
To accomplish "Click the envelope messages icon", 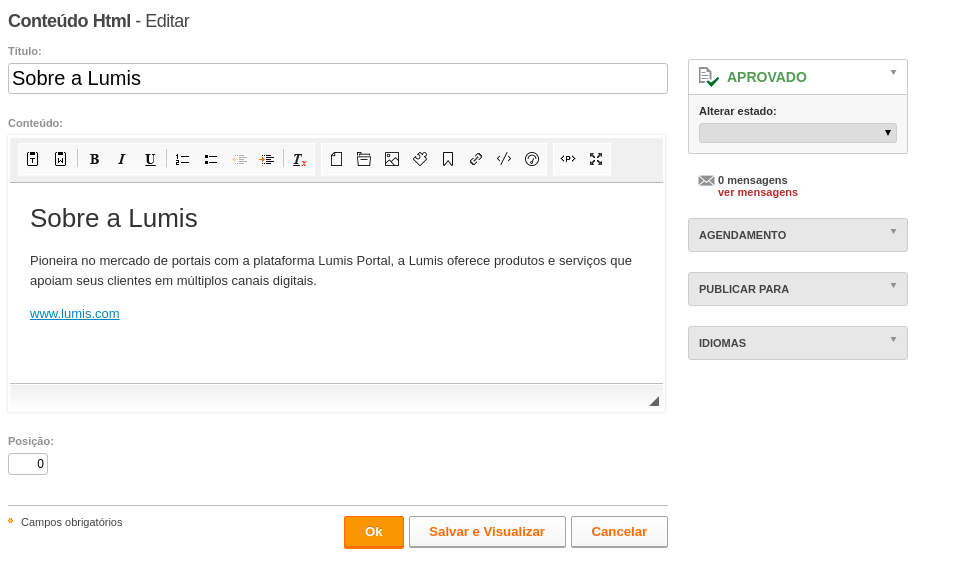I will tap(706, 181).
